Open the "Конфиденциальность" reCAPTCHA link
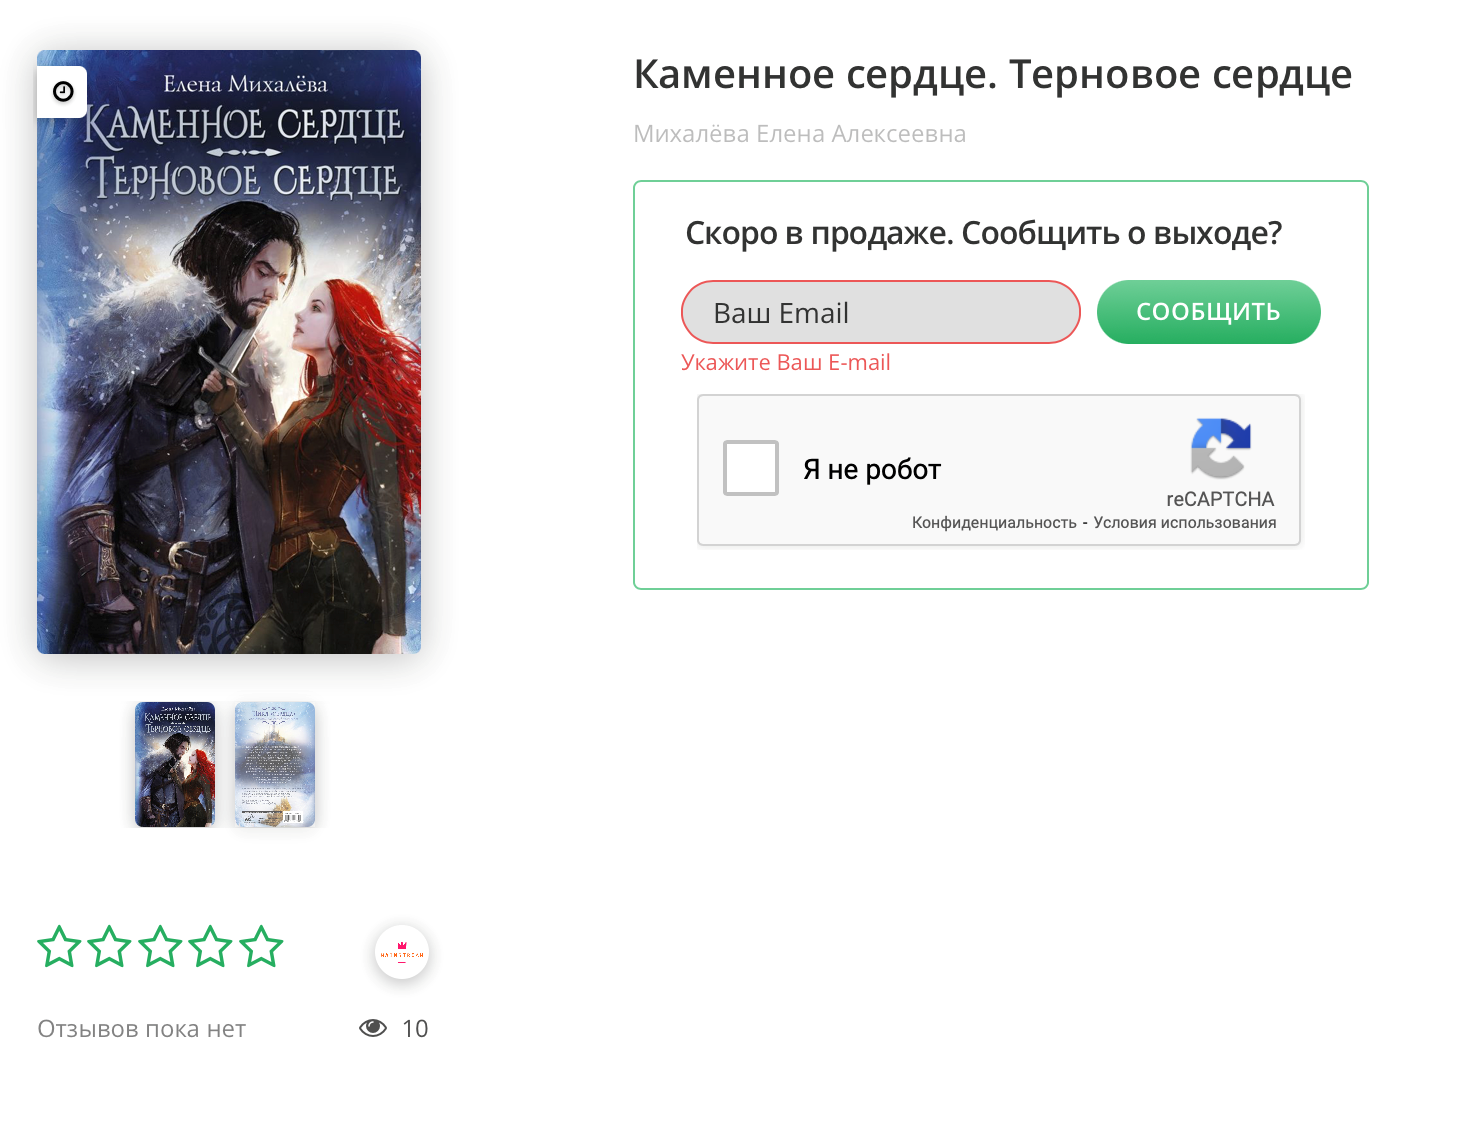The height and width of the screenshot is (1134, 1459). (x=994, y=523)
